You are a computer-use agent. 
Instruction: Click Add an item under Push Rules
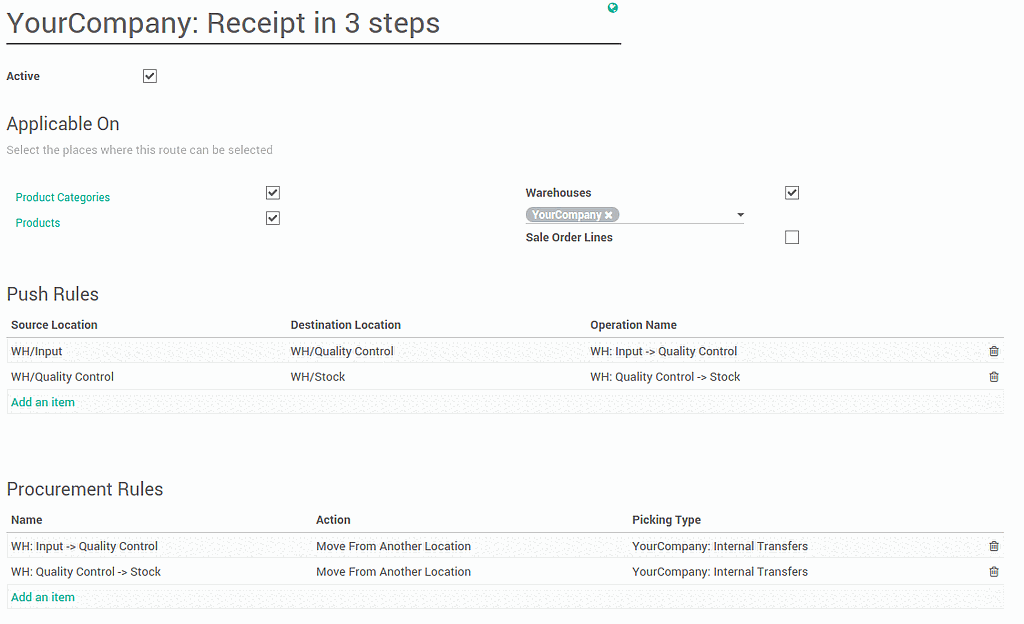tap(43, 402)
